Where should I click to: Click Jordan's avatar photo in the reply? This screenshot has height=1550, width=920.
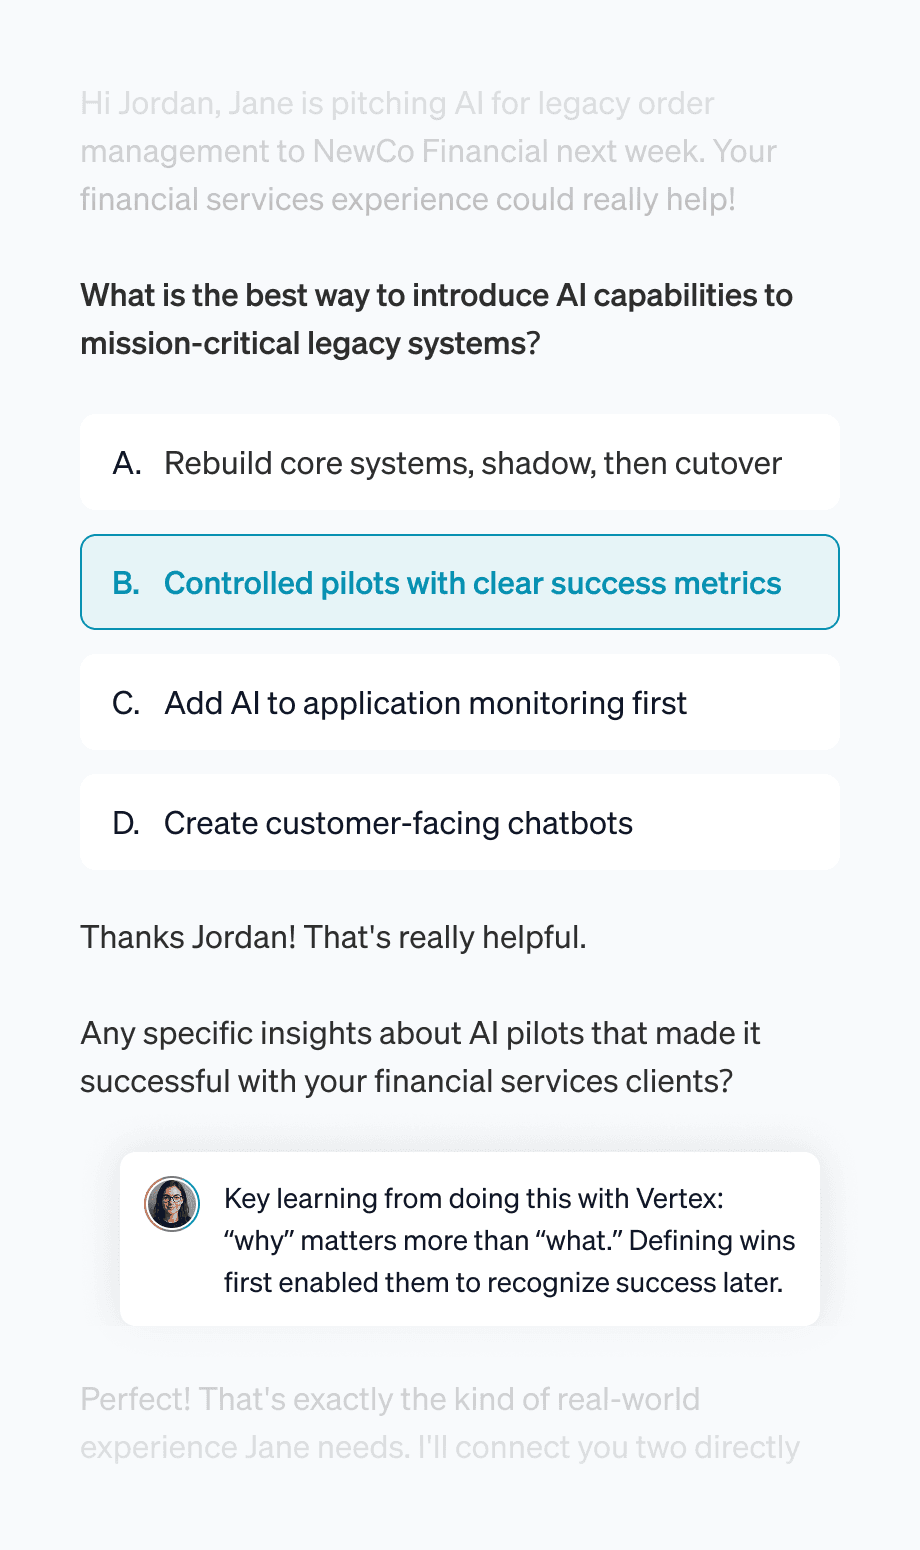pyautogui.click(x=172, y=1203)
